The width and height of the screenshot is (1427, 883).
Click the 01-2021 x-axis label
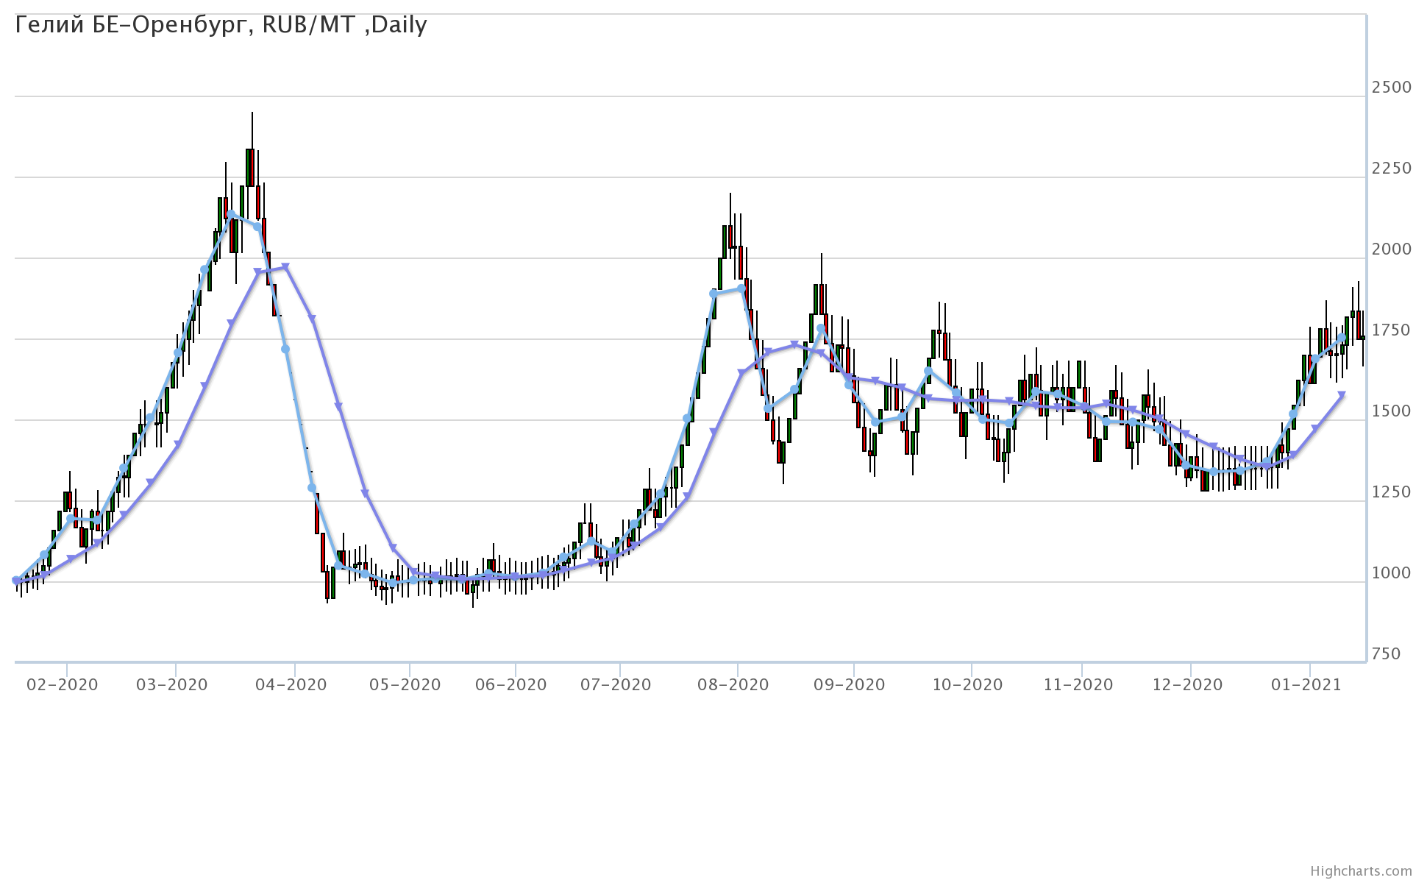1306,685
